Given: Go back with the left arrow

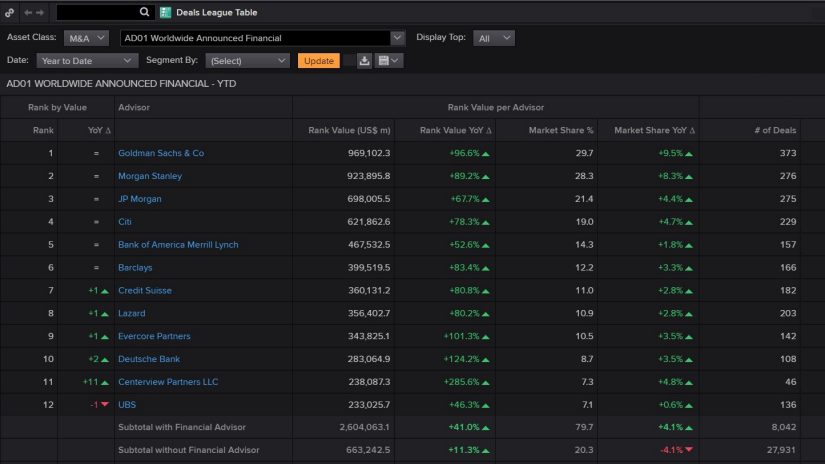Looking at the screenshot, I should [28, 13].
